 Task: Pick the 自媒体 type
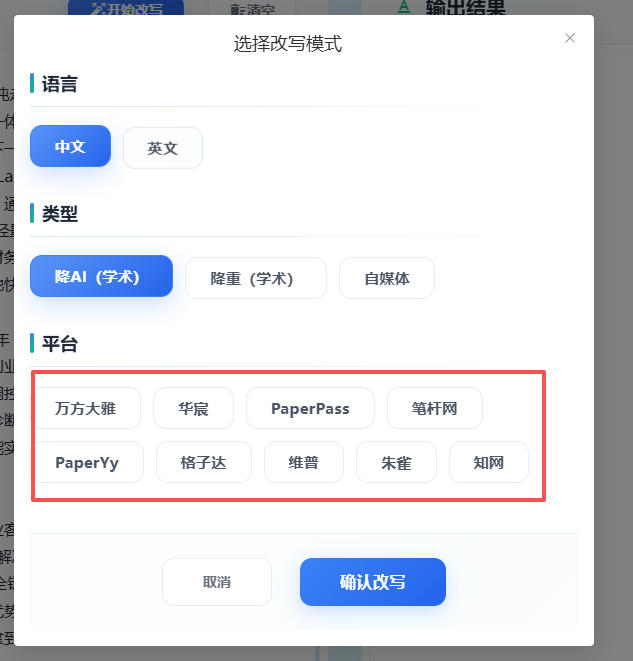(387, 278)
